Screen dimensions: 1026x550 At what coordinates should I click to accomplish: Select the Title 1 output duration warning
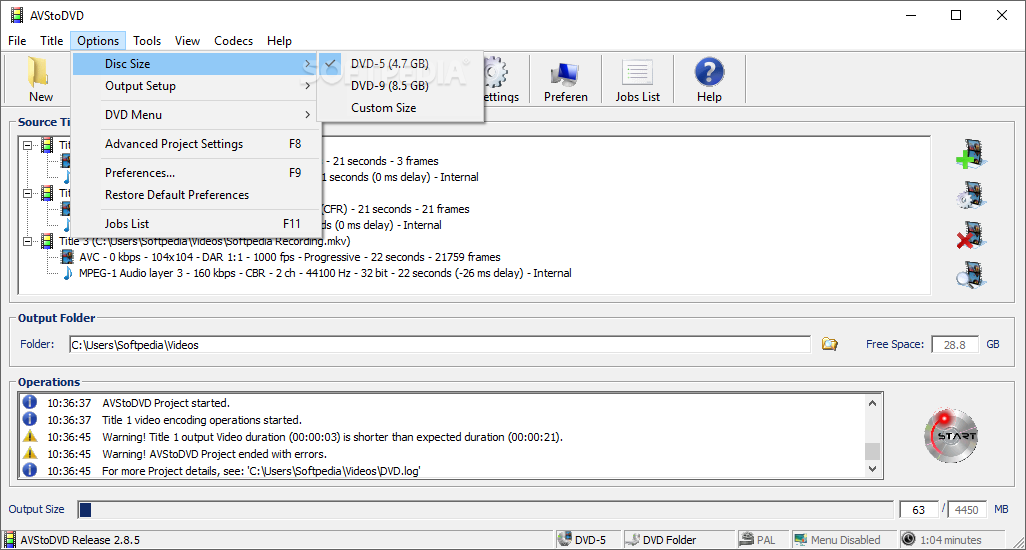pyautogui.click(x=332, y=437)
